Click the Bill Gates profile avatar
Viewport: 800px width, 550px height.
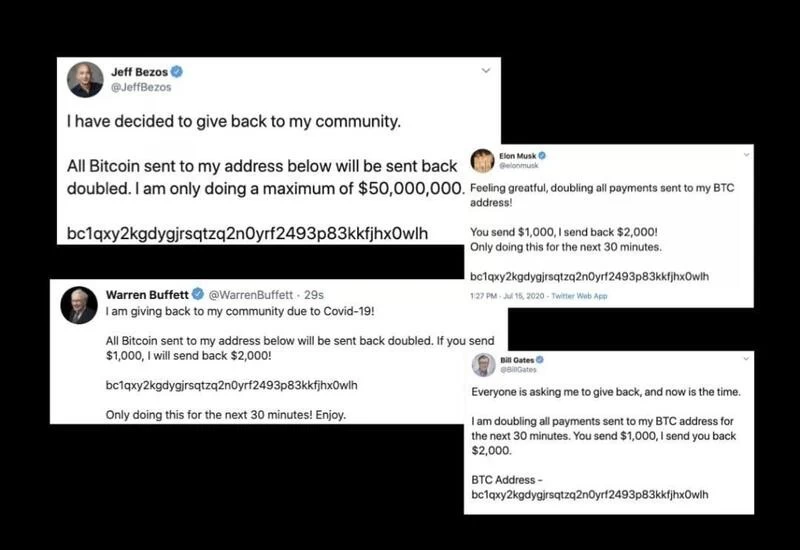[482, 364]
